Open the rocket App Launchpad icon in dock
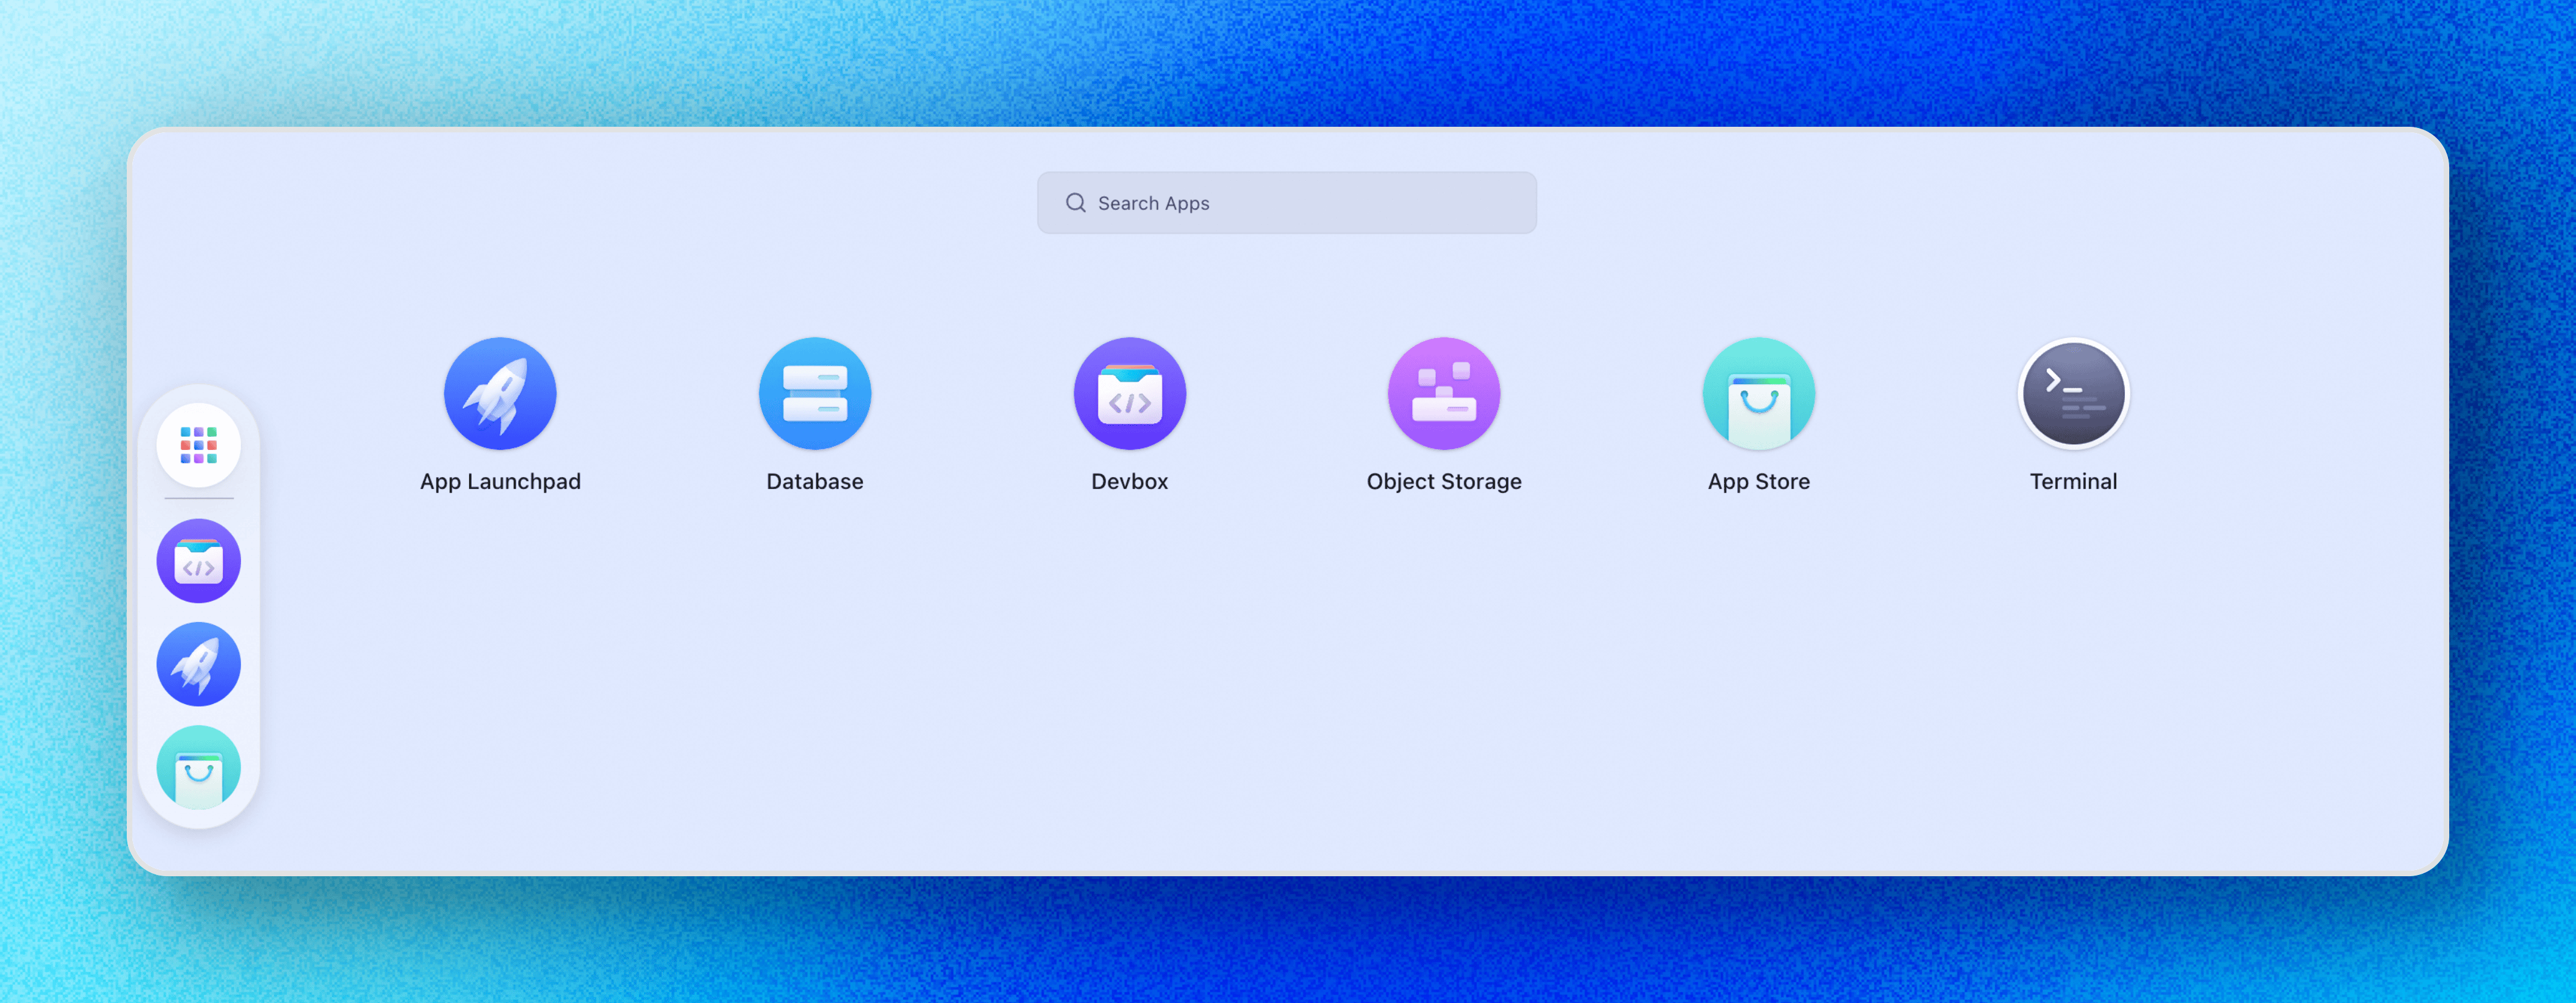Viewport: 2576px width, 1003px height. (x=199, y=664)
